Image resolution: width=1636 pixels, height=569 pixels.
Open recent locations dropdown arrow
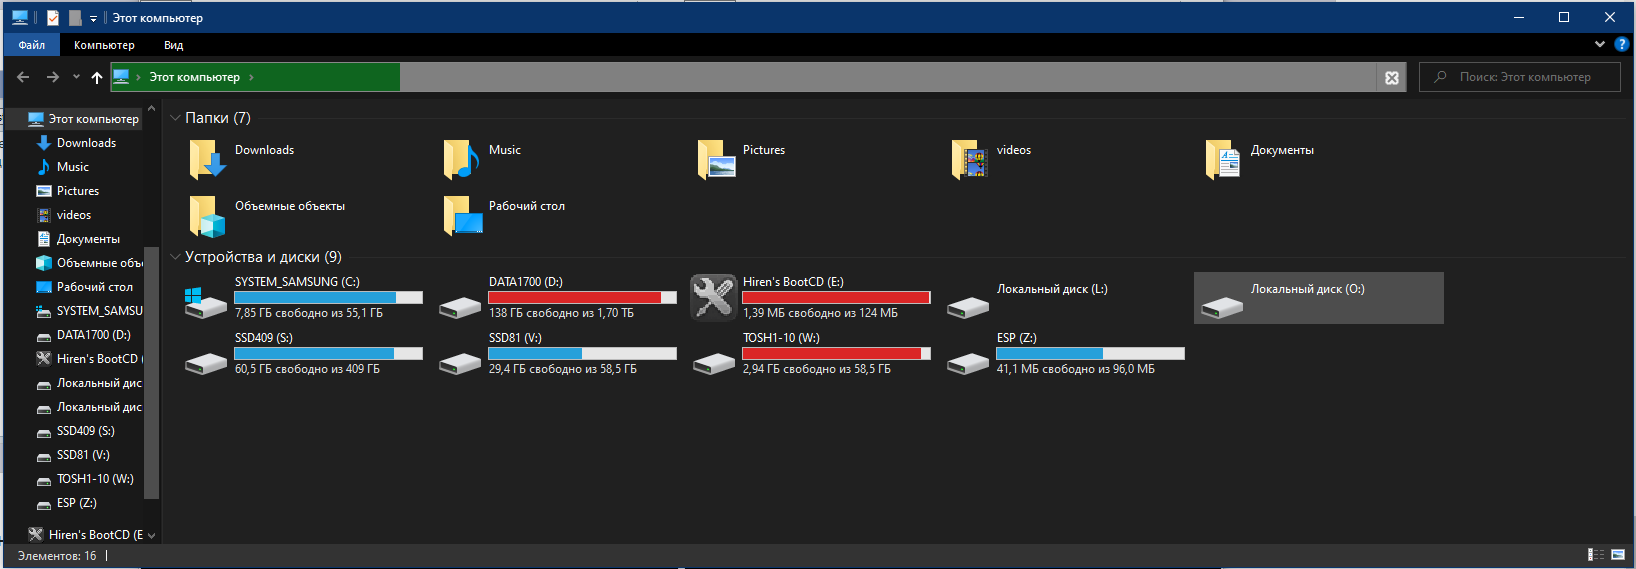tap(76, 77)
